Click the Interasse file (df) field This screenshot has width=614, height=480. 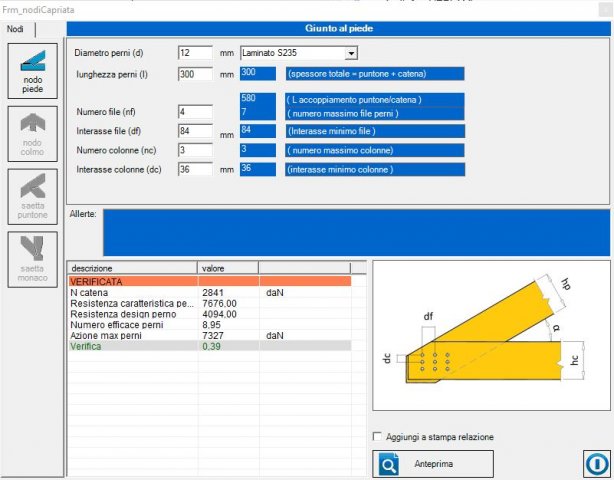(195, 131)
